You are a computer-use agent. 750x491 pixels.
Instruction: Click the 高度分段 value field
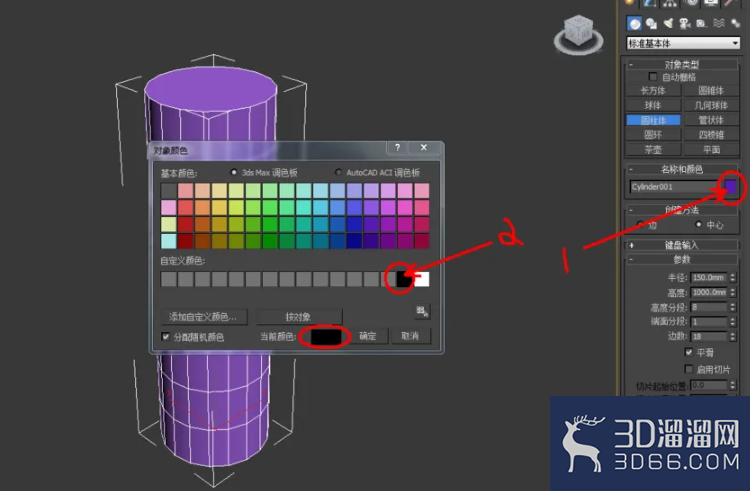pyautogui.click(x=709, y=307)
